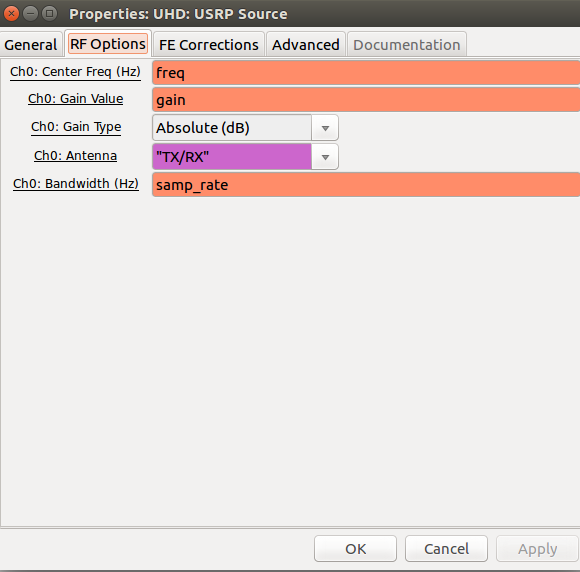Switch to the General tab
The image size is (580, 572).
[x=31, y=45]
